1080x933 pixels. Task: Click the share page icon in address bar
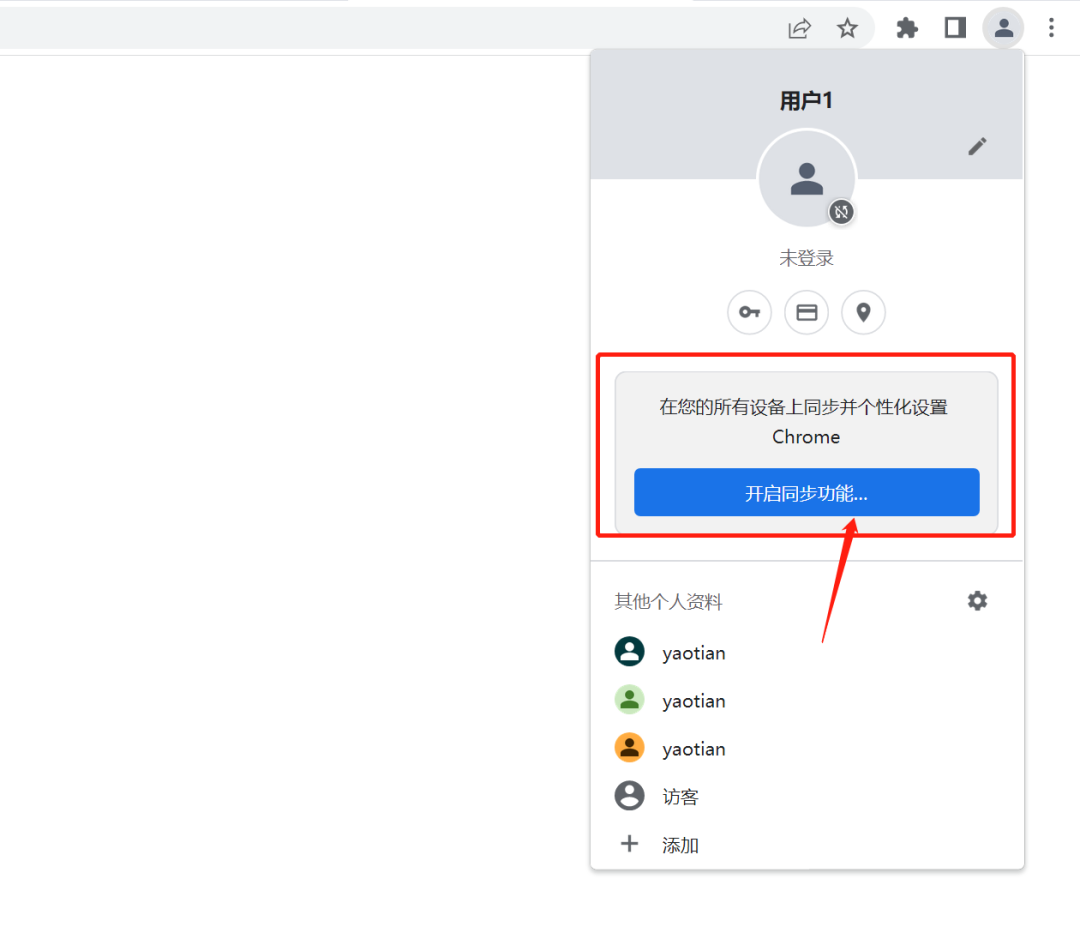[x=799, y=28]
